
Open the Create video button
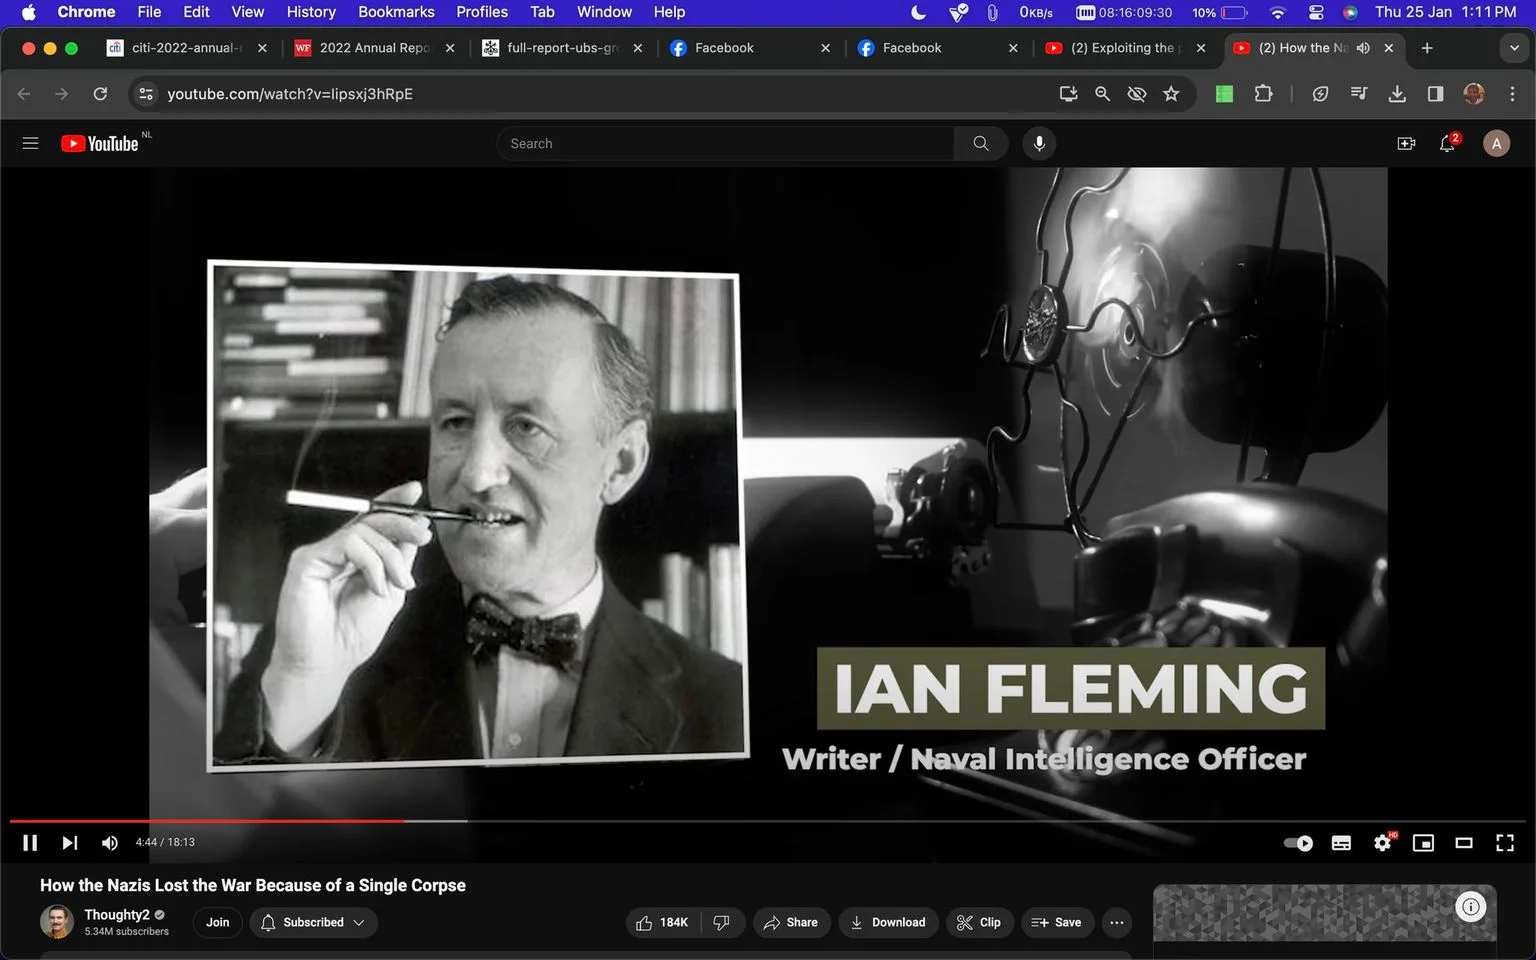[x=1406, y=143]
